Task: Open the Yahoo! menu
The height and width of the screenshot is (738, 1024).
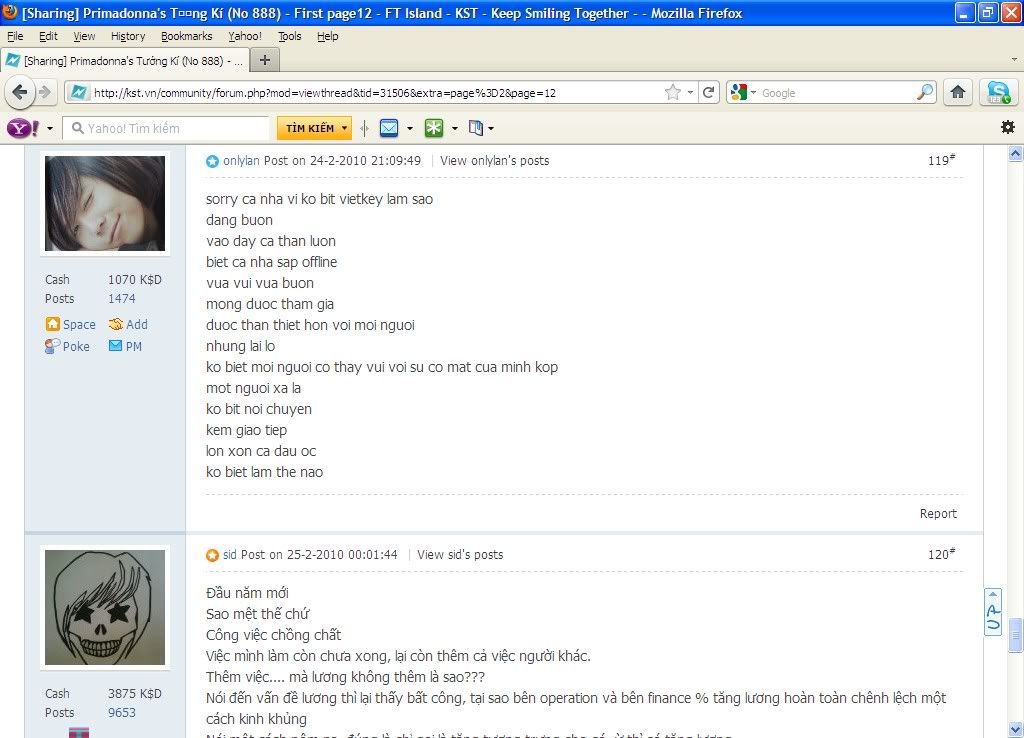Action: pyautogui.click(x=245, y=36)
